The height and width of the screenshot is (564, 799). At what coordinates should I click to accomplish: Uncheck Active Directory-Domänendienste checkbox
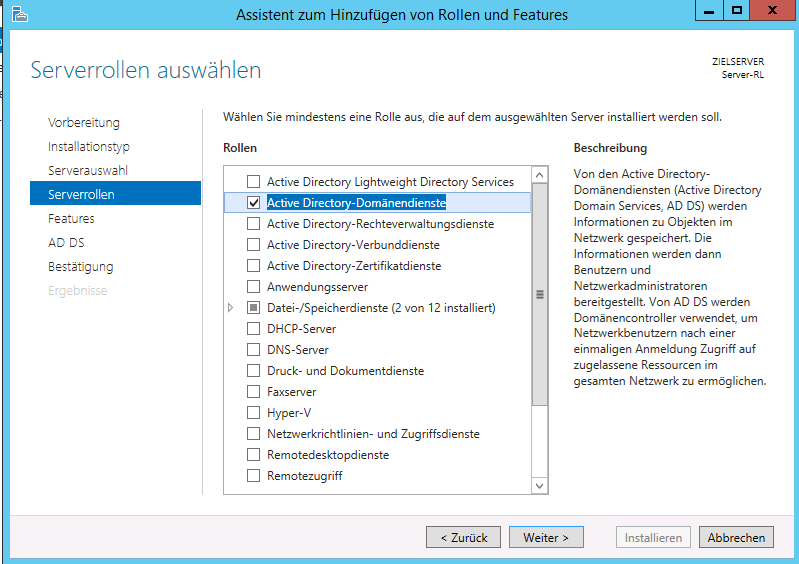point(253,203)
